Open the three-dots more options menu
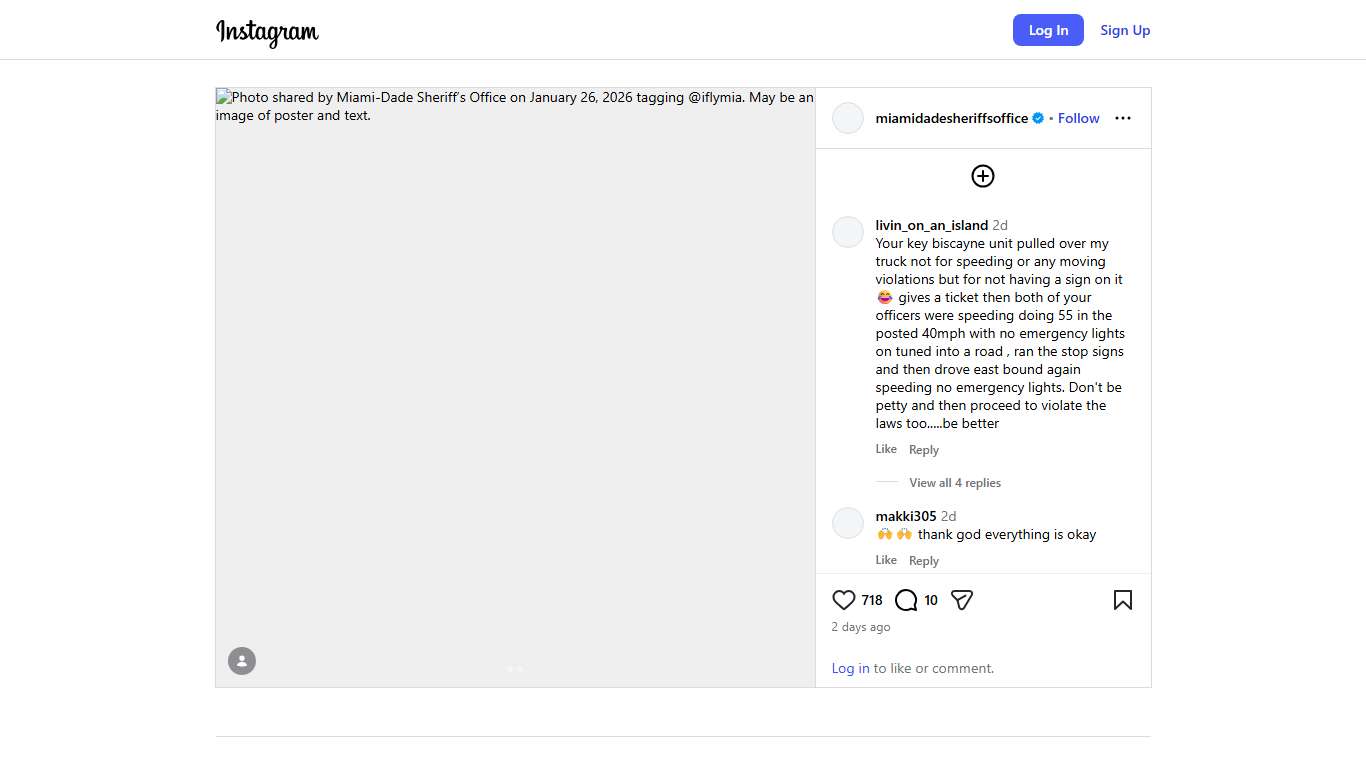This screenshot has width=1366, height=768. click(x=1123, y=118)
